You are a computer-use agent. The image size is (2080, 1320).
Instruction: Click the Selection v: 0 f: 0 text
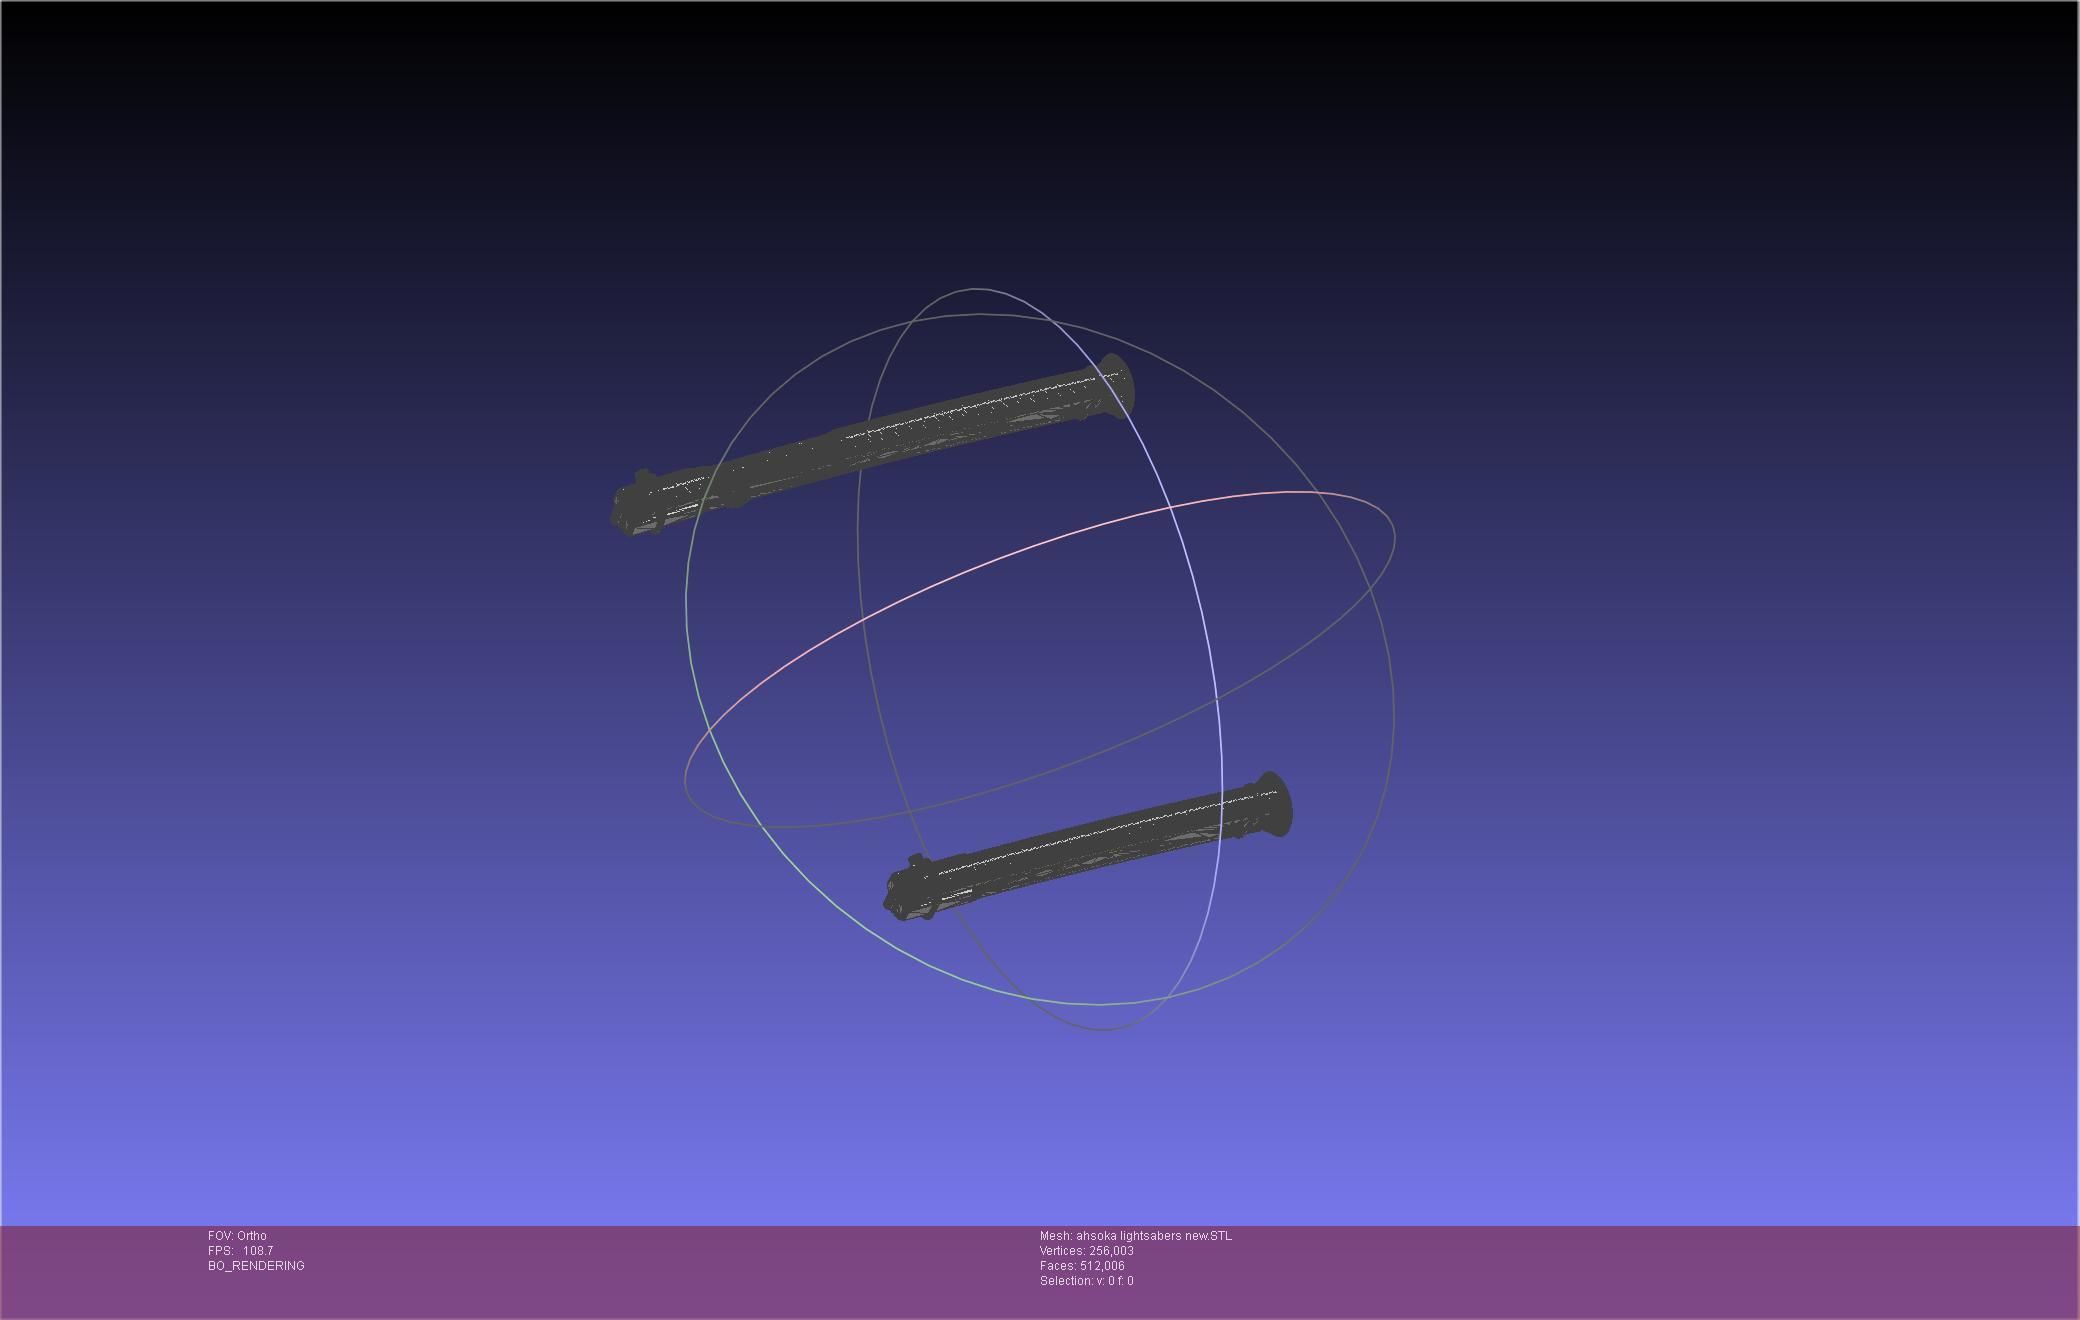[1086, 1281]
